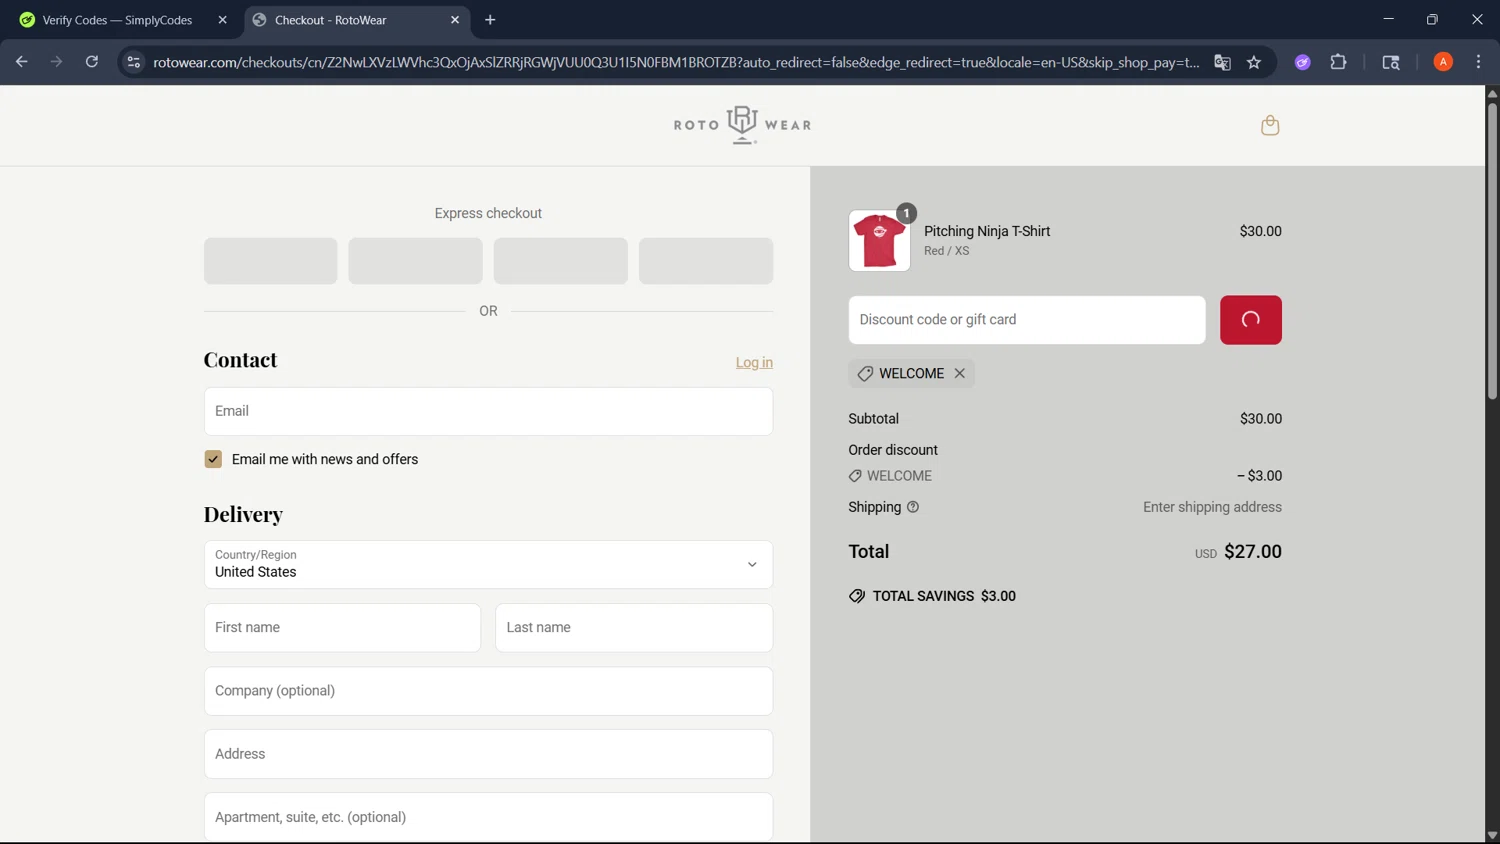Click the browser back arrow
Image resolution: width=1500 pixels, height=844 pixels.
[21, 62]
